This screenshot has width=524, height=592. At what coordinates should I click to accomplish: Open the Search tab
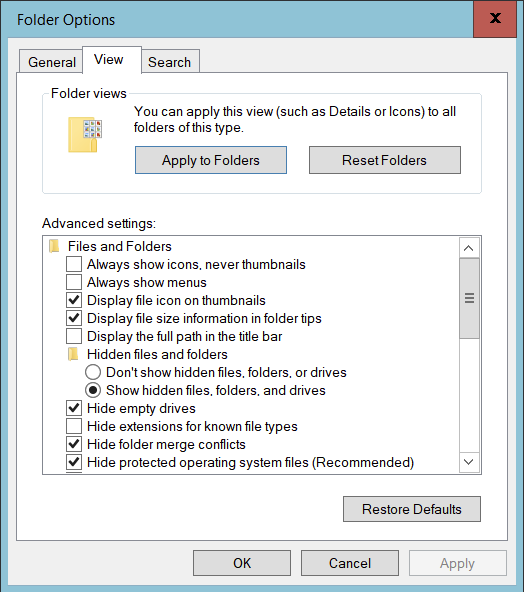point(170,62)
